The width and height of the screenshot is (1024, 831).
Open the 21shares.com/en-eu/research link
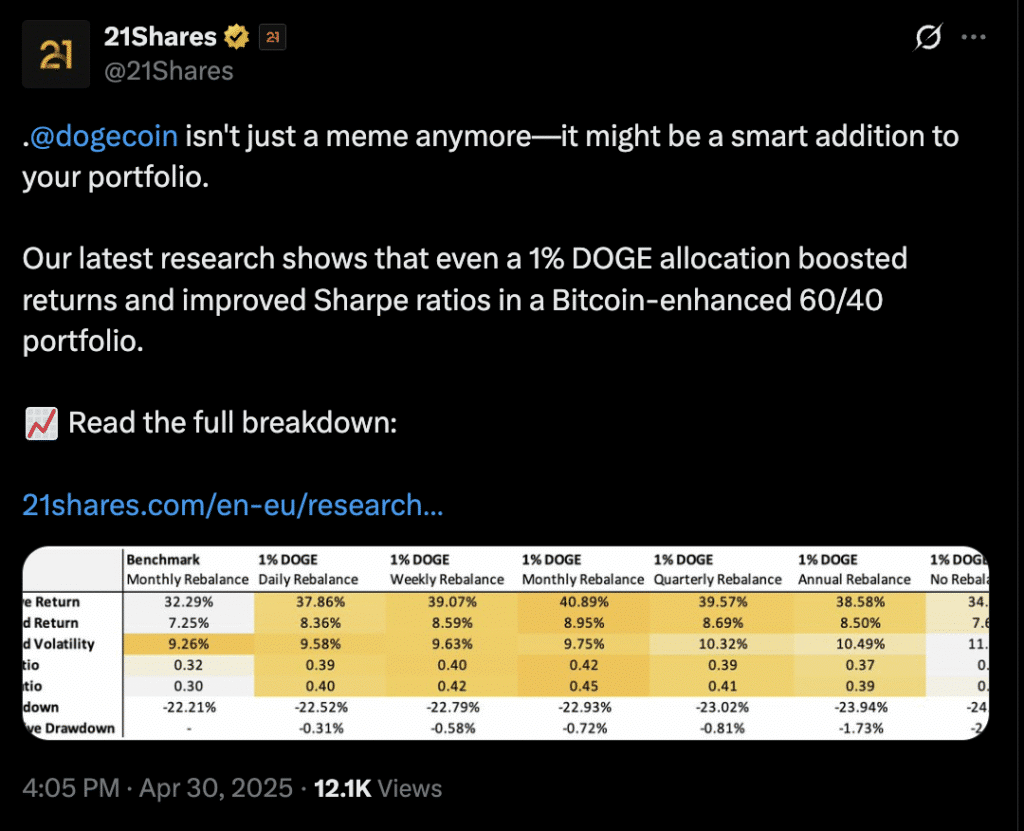coord(232,505)
